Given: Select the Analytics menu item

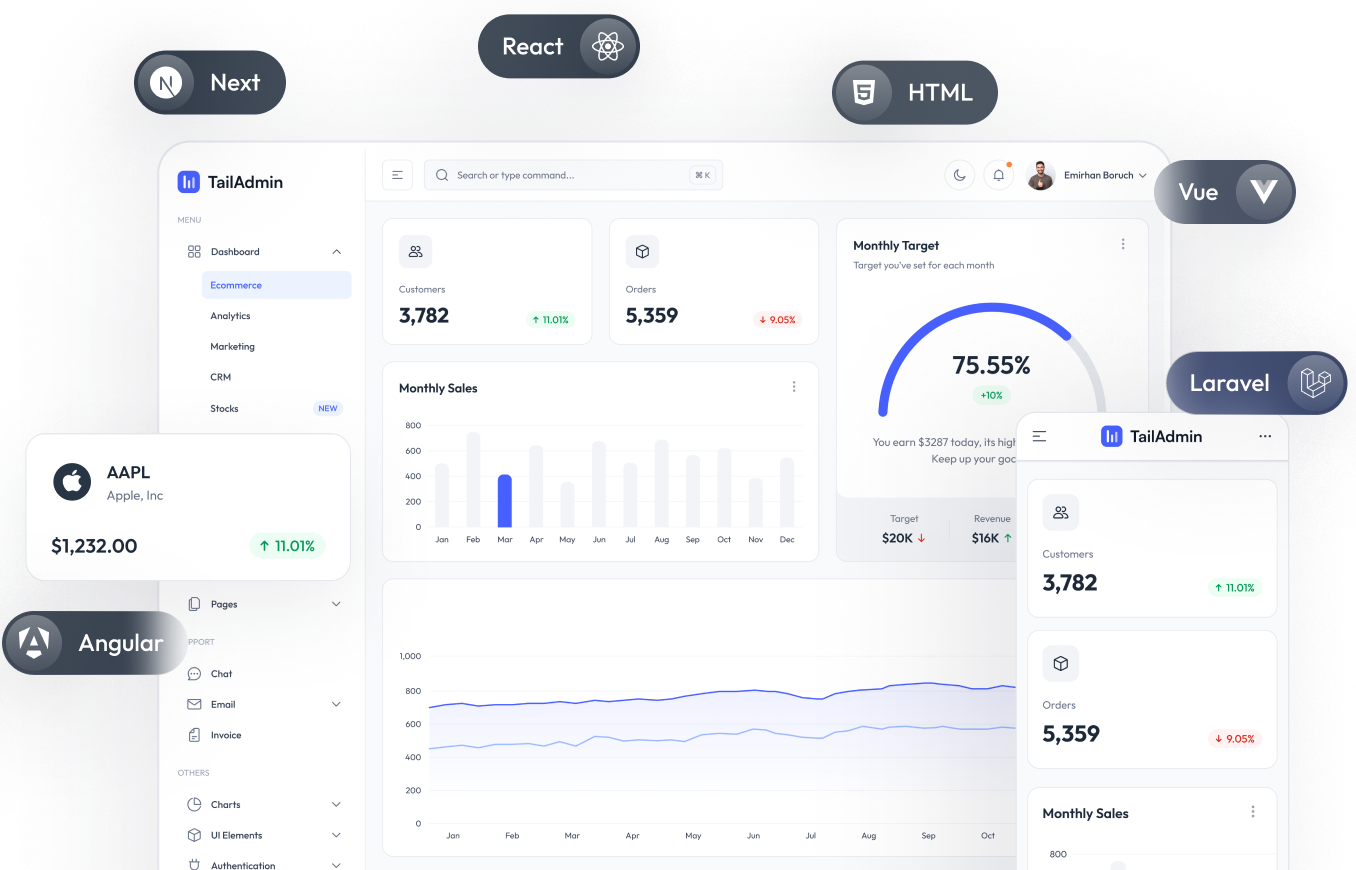Looking at the screenshot, I should point(230,316).
